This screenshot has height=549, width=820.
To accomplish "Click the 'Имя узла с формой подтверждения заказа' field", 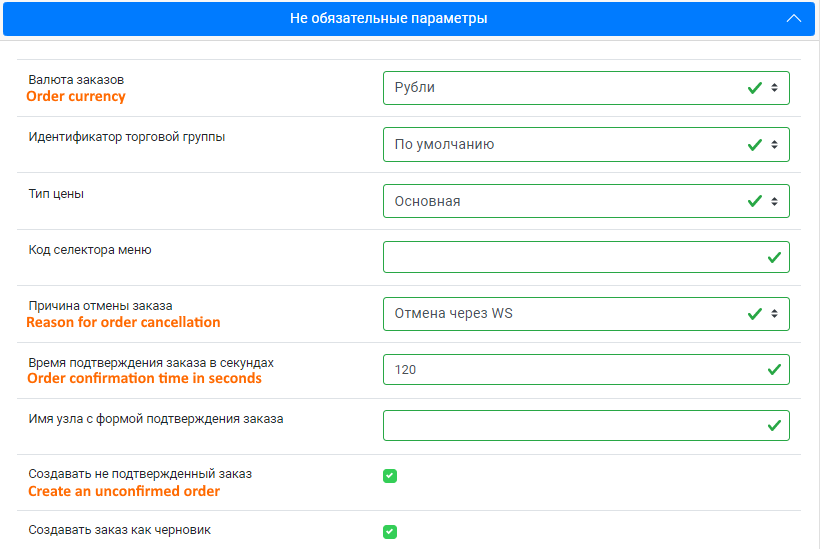I will click(x=586, y=425).
